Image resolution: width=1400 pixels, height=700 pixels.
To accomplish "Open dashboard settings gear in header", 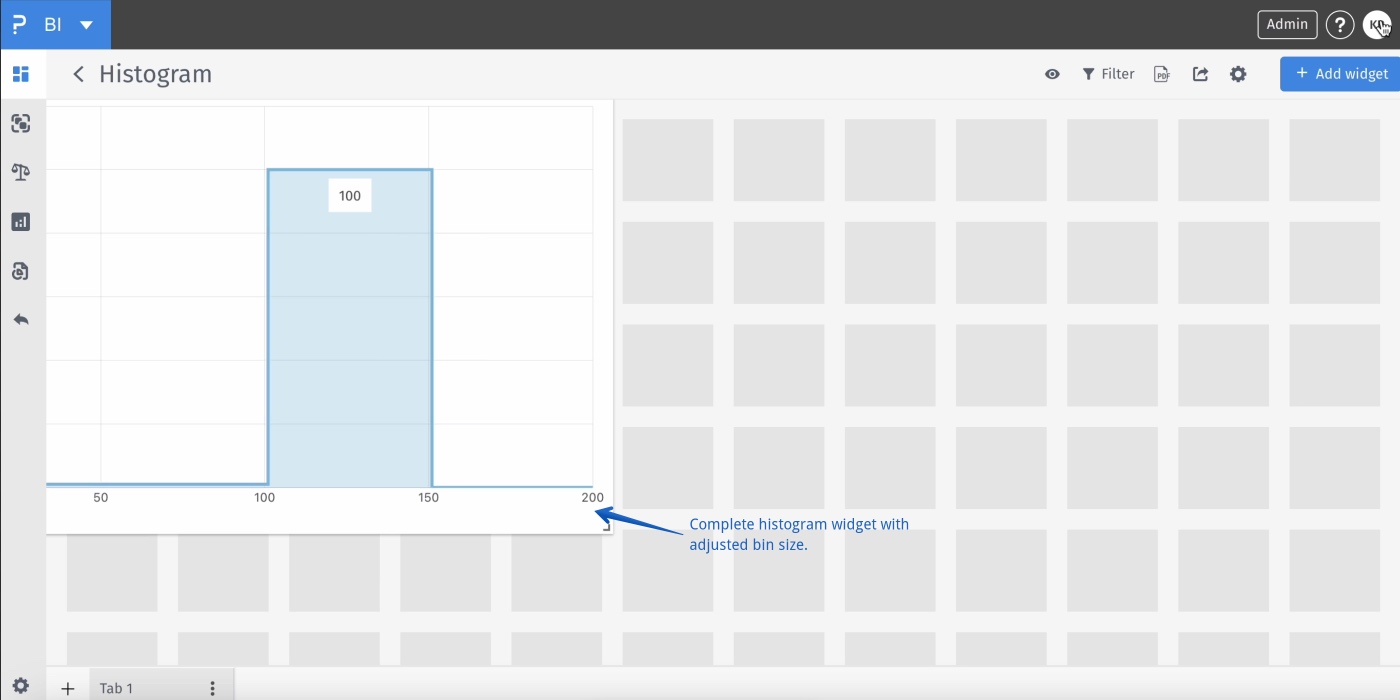I will point(1238,74).
